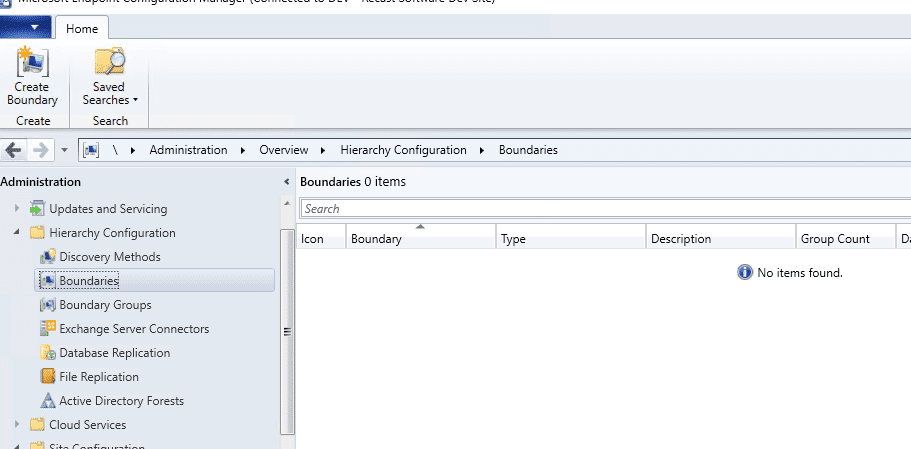Click the navigation pane vertical scrollbar

pos(288,330)
